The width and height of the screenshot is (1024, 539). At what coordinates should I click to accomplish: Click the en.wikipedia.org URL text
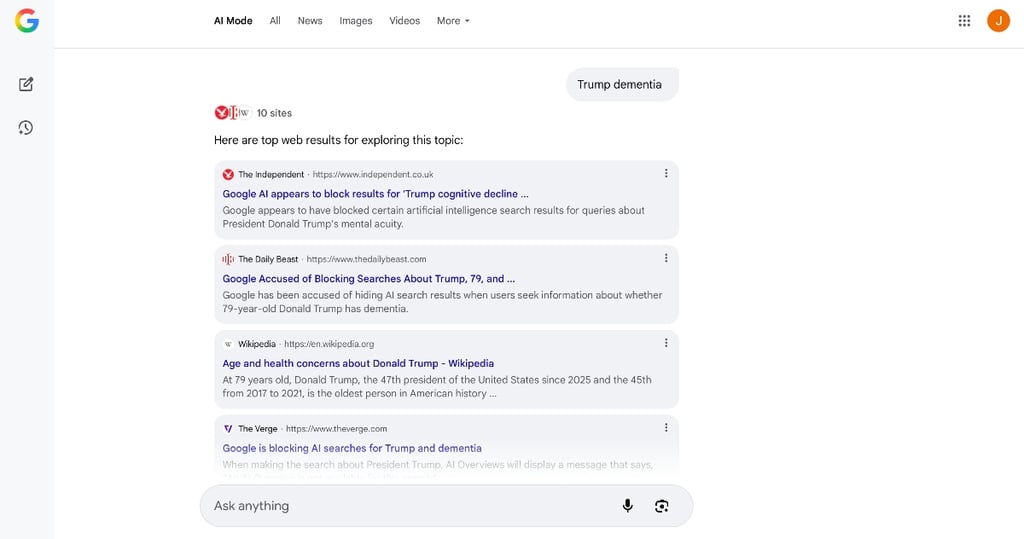coord(329,344)
